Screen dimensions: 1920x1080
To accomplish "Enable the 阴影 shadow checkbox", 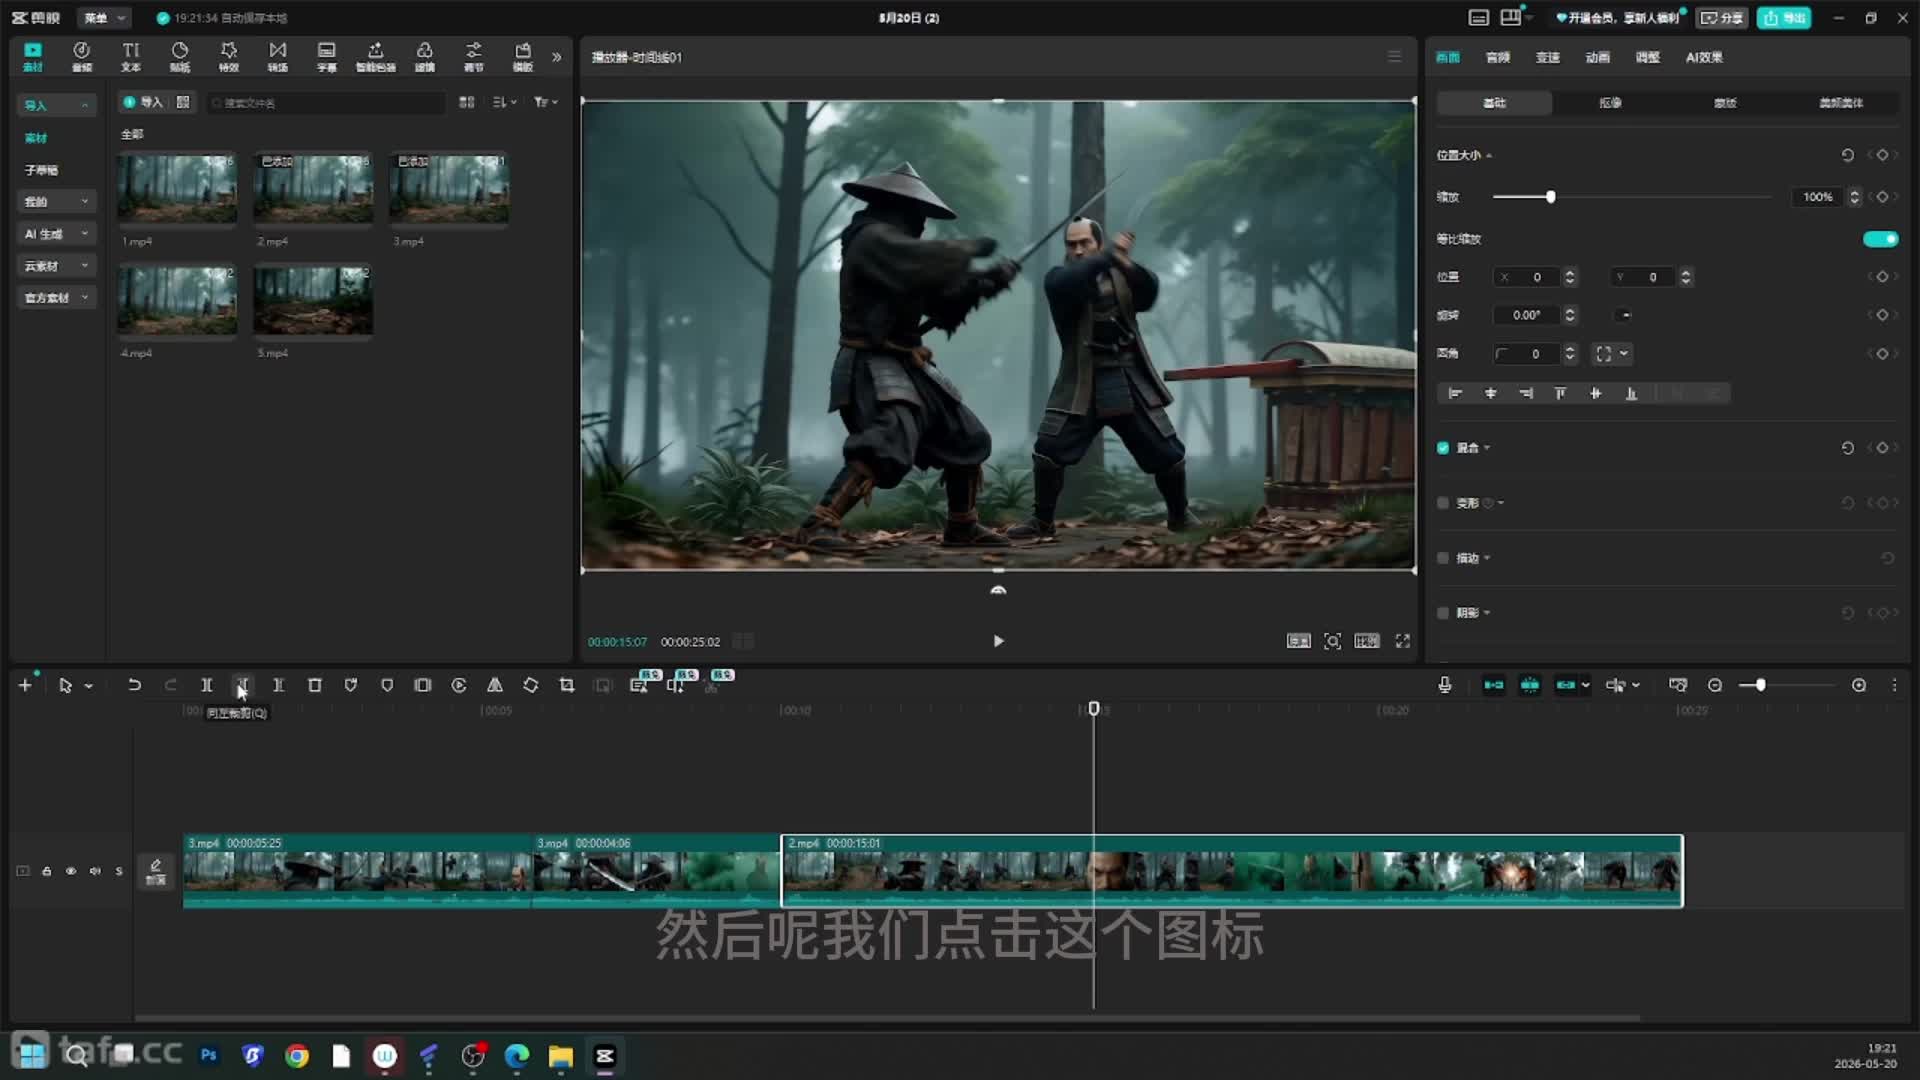I will pyautogui.click(x=1443, y=613).
